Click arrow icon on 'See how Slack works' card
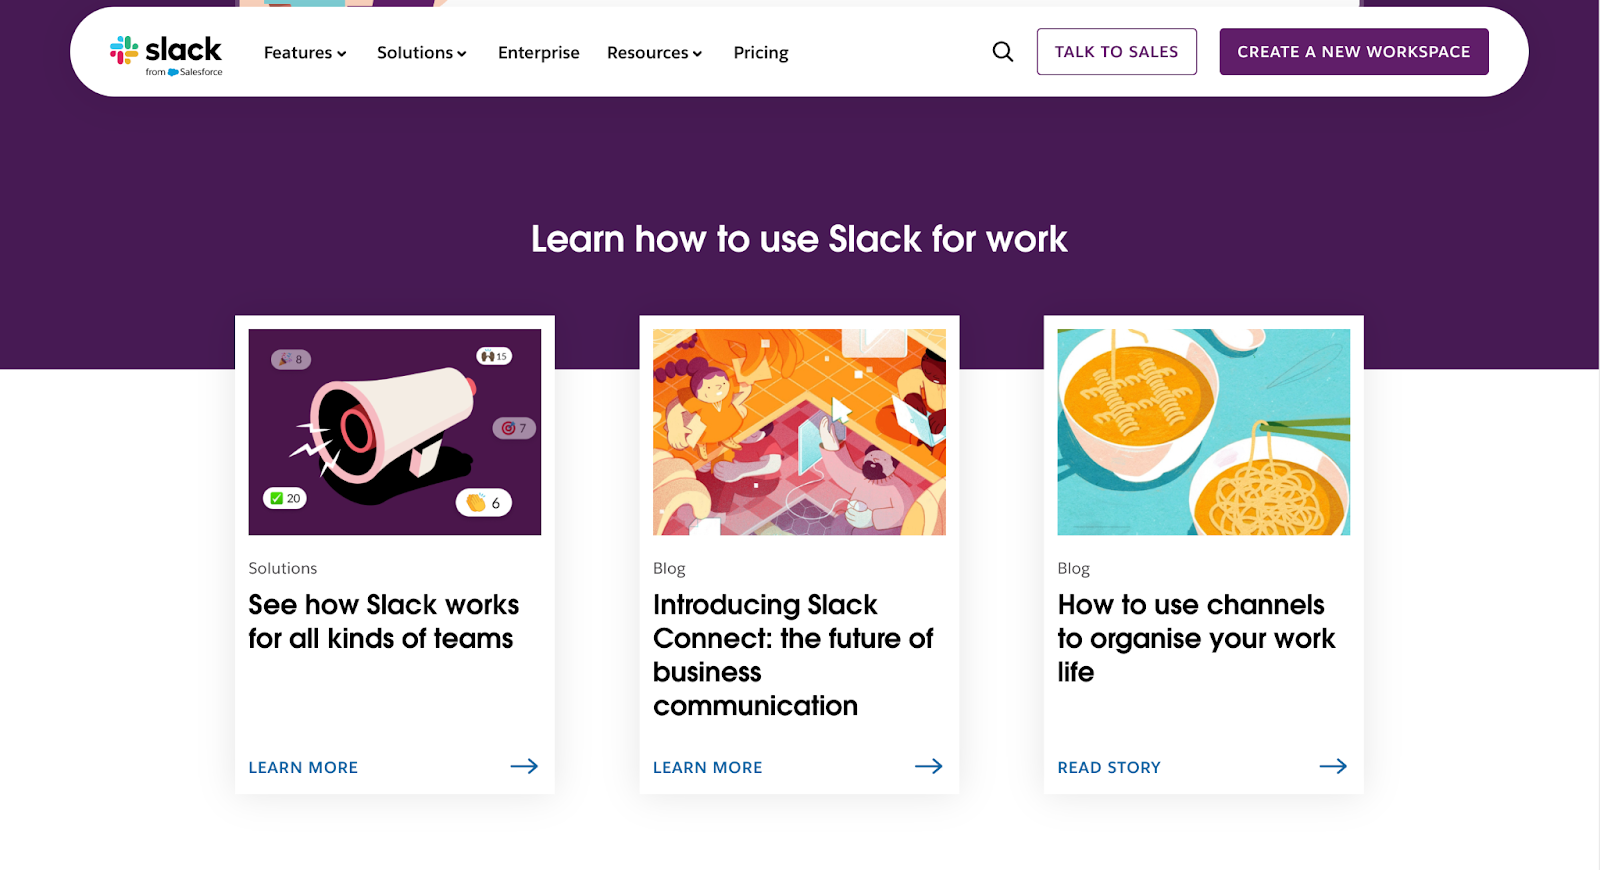 click(x=524, y=766)
